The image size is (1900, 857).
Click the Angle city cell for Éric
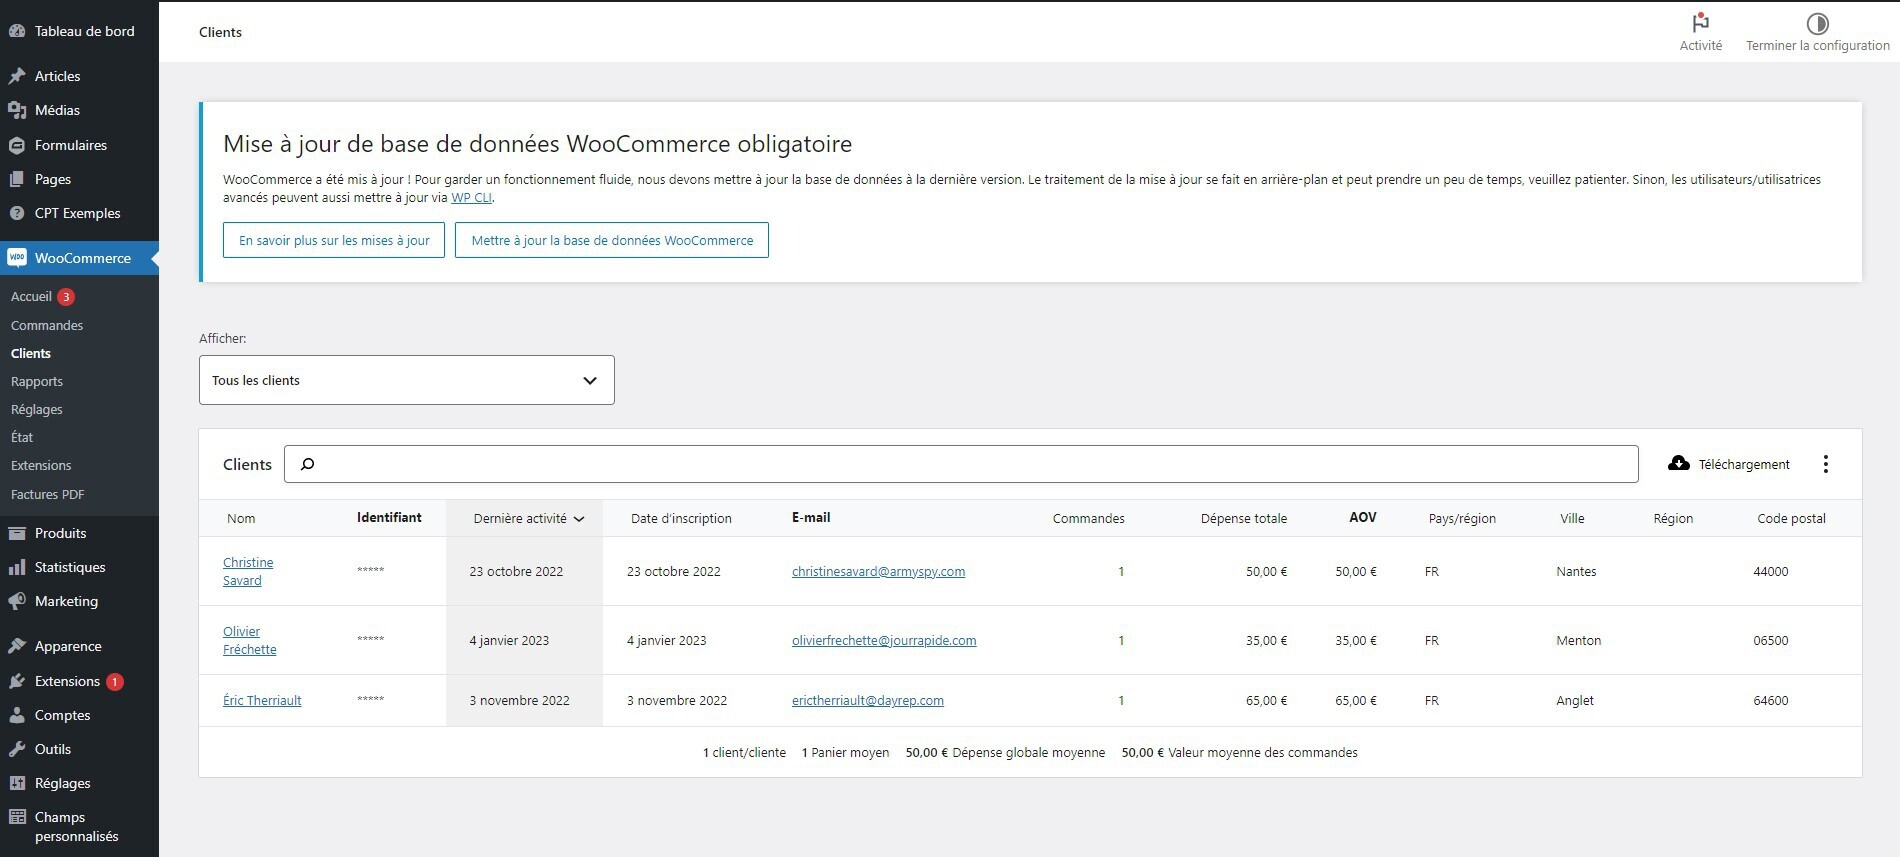coord(1575,700)
